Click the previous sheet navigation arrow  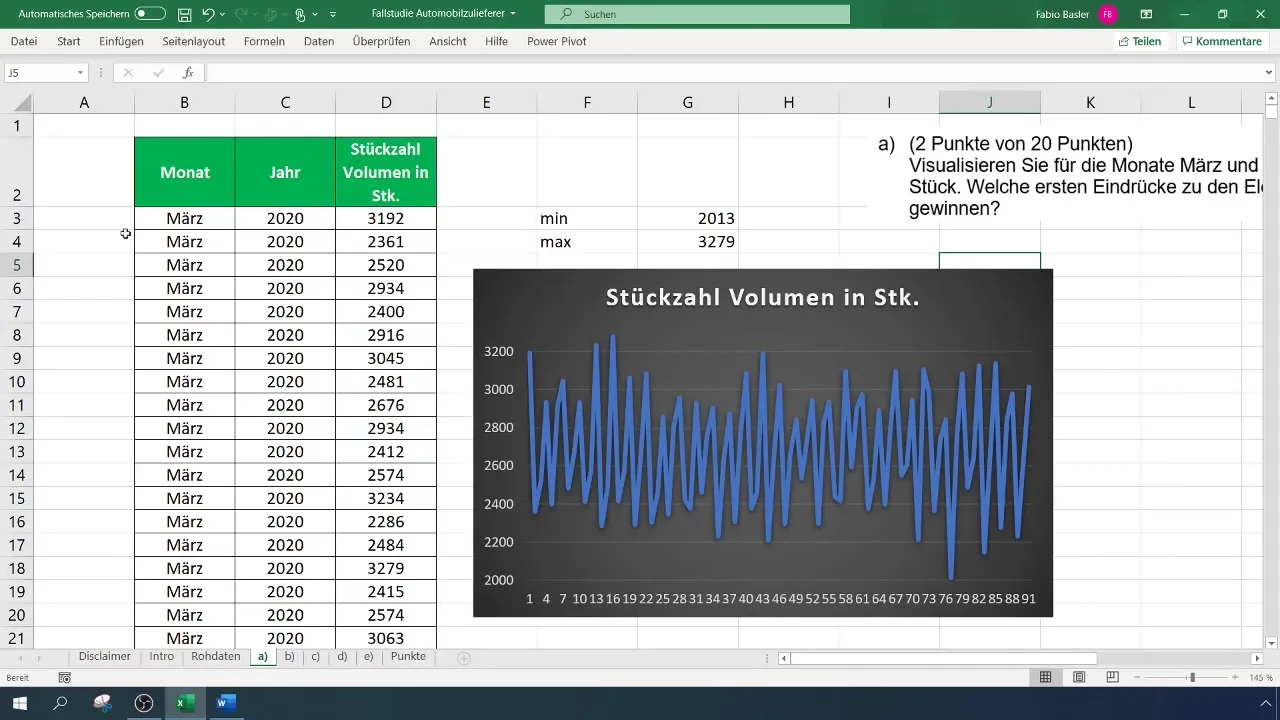[20, 658]
